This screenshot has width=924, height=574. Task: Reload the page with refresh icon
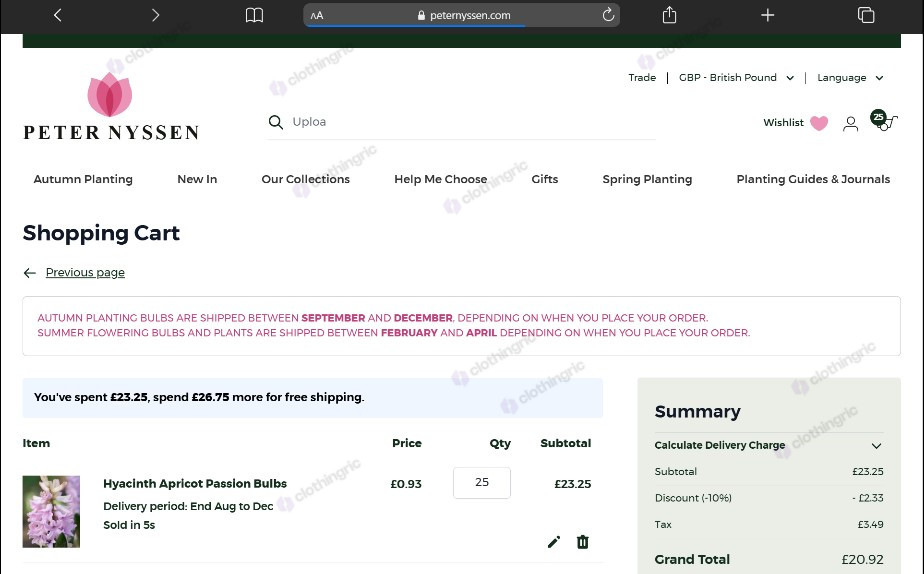tap(608, 15)
